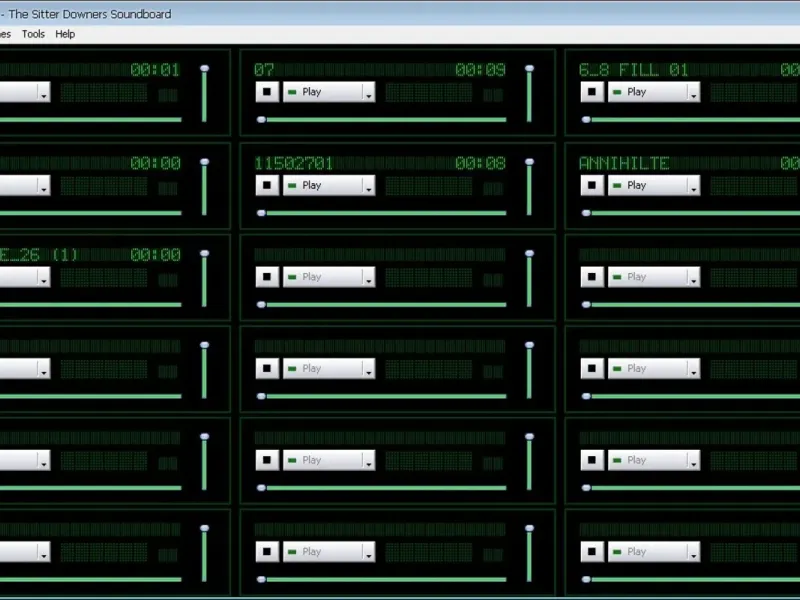This screenshot has height=600, width=800.
Task: Click volume slider knob of 07 cell
Action: [x=530, y=68]
